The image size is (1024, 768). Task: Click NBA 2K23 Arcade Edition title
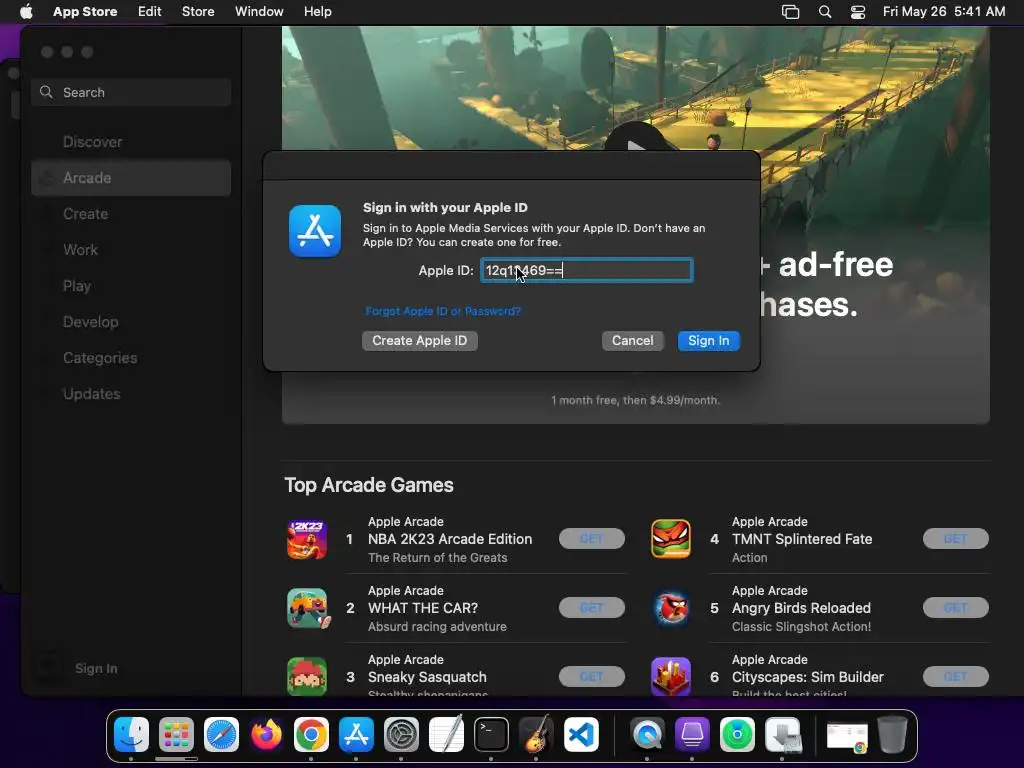point(450,539)
